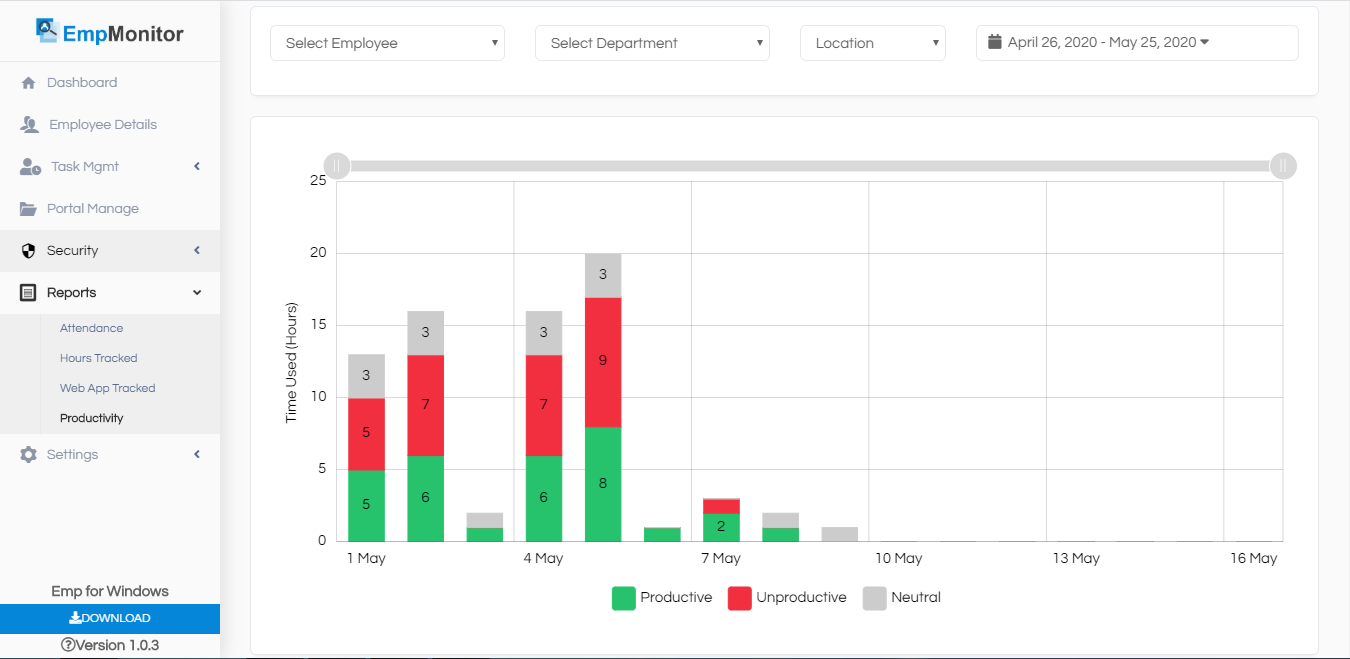
Task: Click the 16 May x-axis label
Action: click(x=1253, y=558)
